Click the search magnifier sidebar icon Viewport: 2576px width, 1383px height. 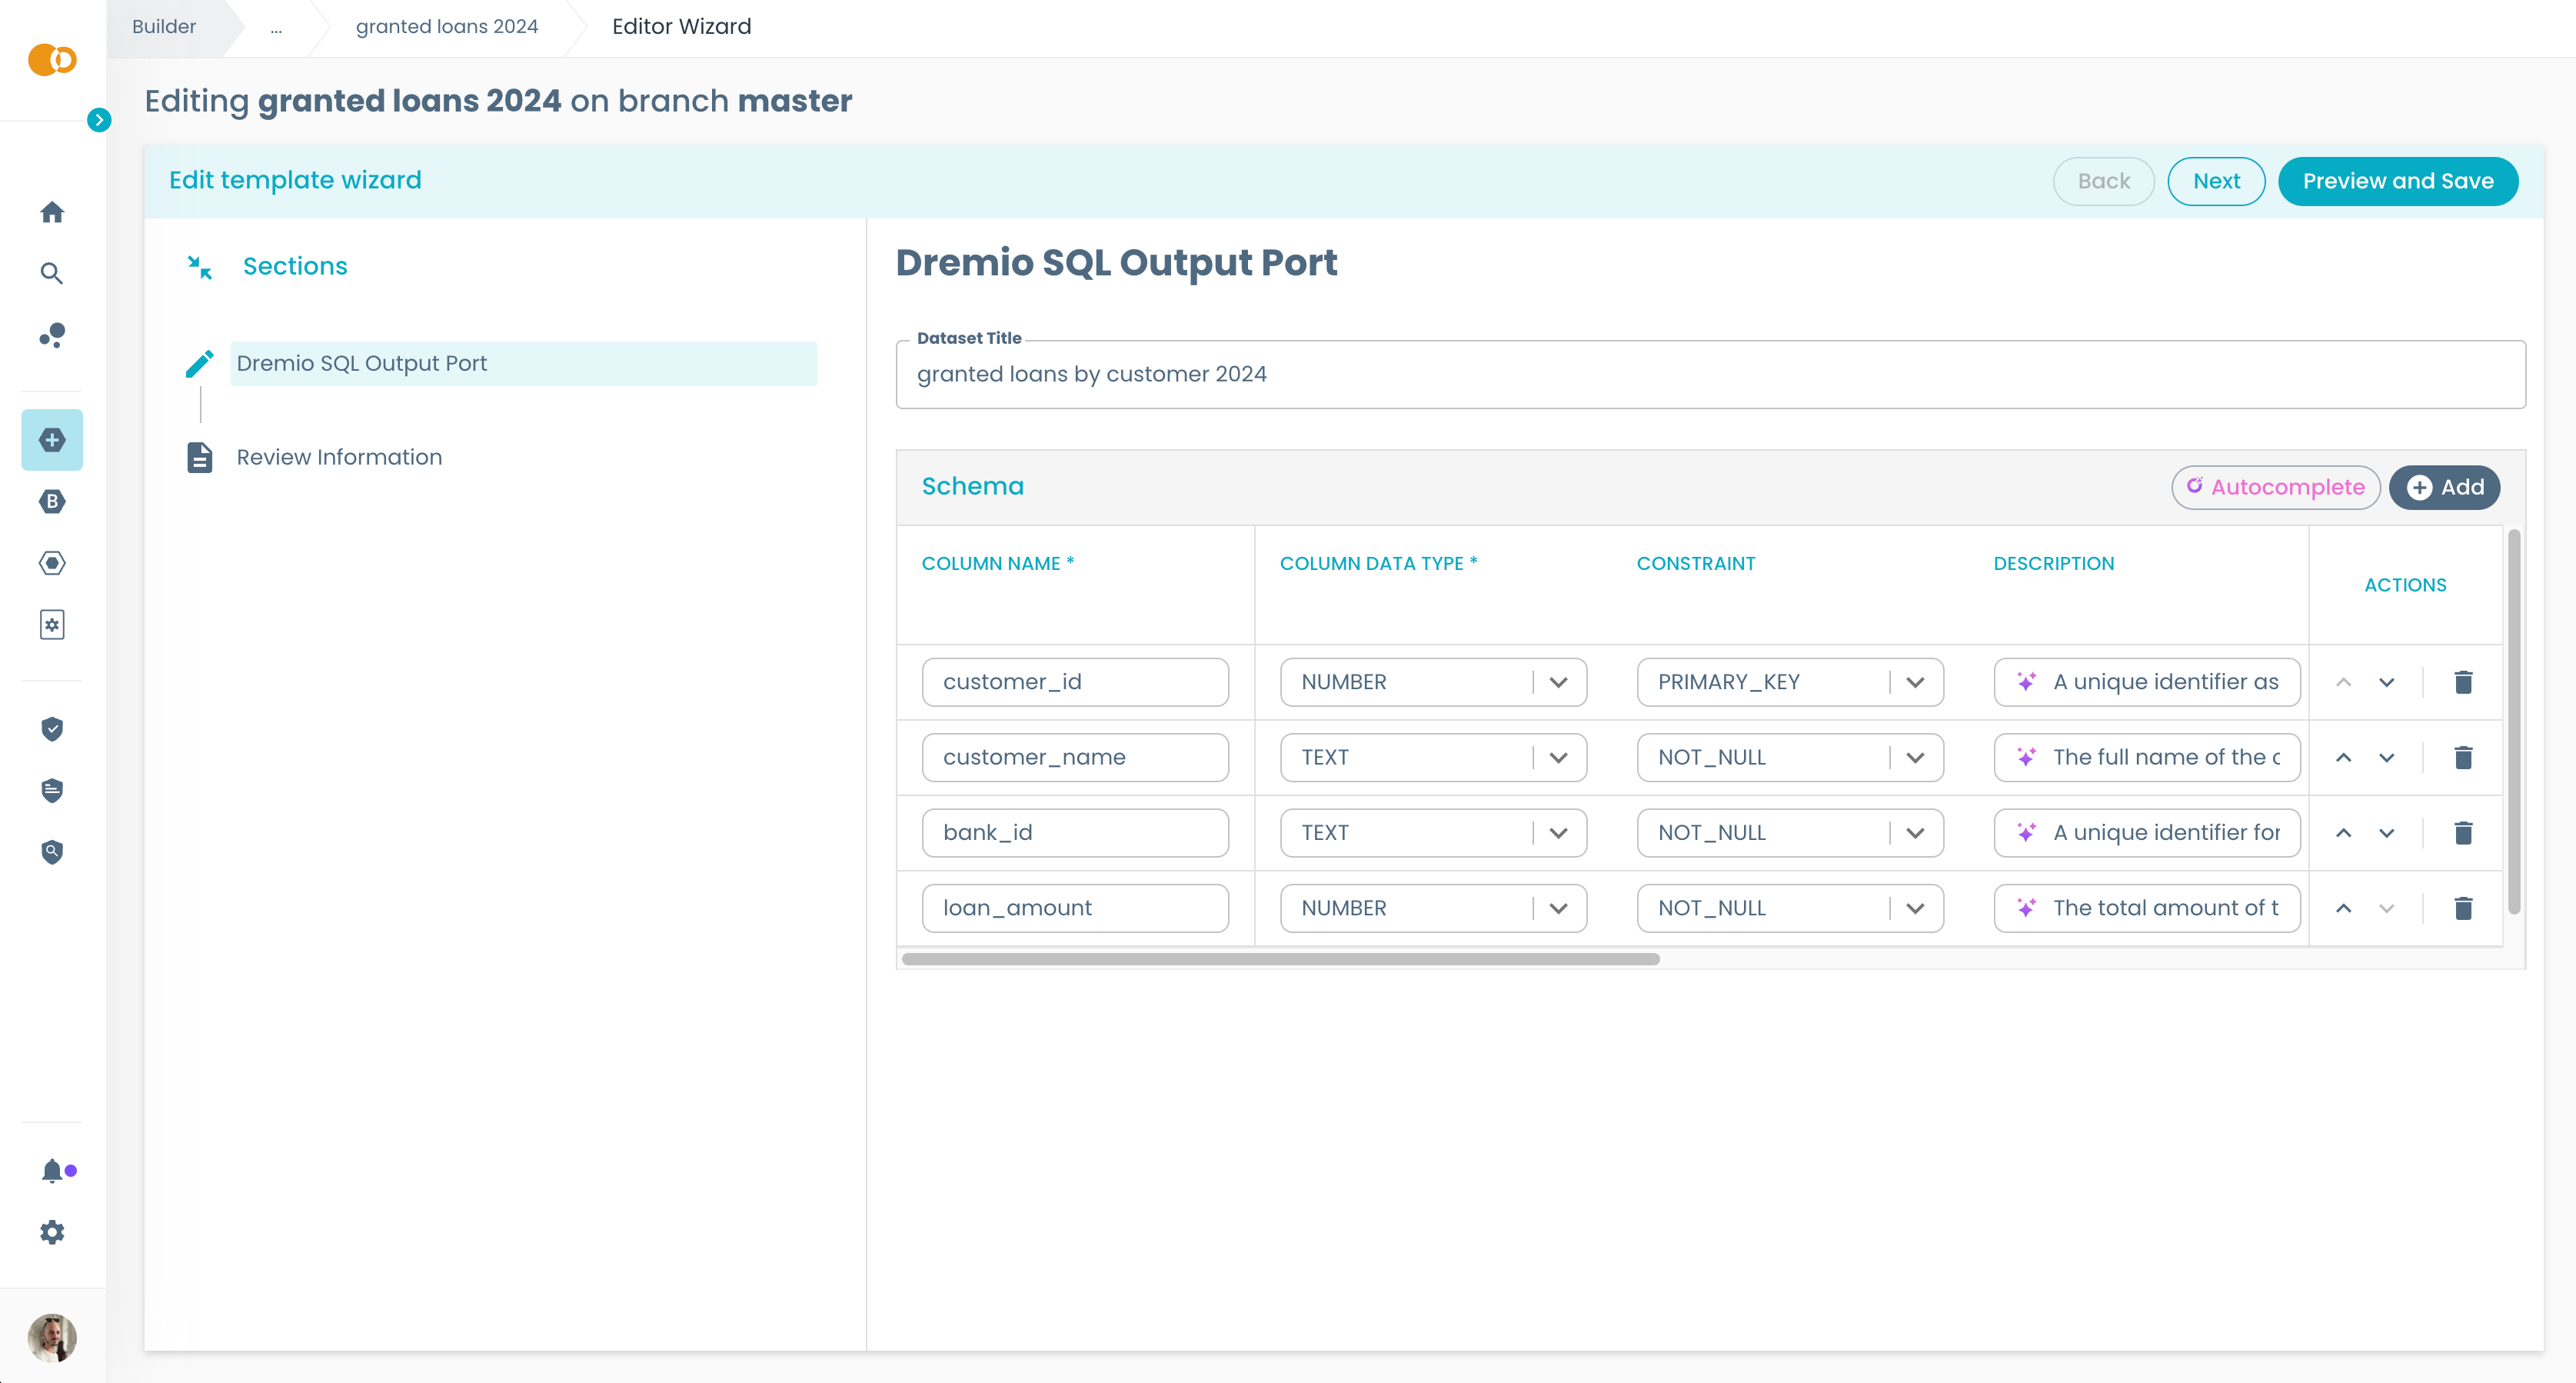[52, 273]
